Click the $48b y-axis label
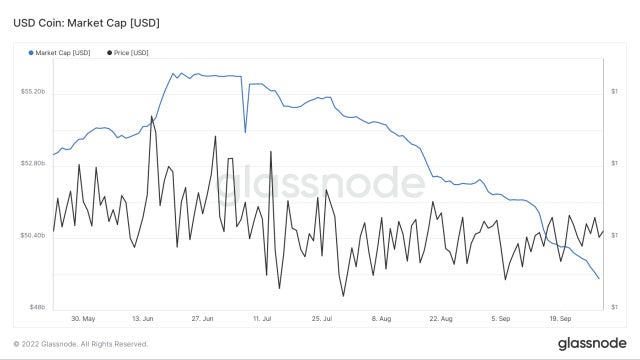Screen dimensions: 640x360 click(37, 307)
